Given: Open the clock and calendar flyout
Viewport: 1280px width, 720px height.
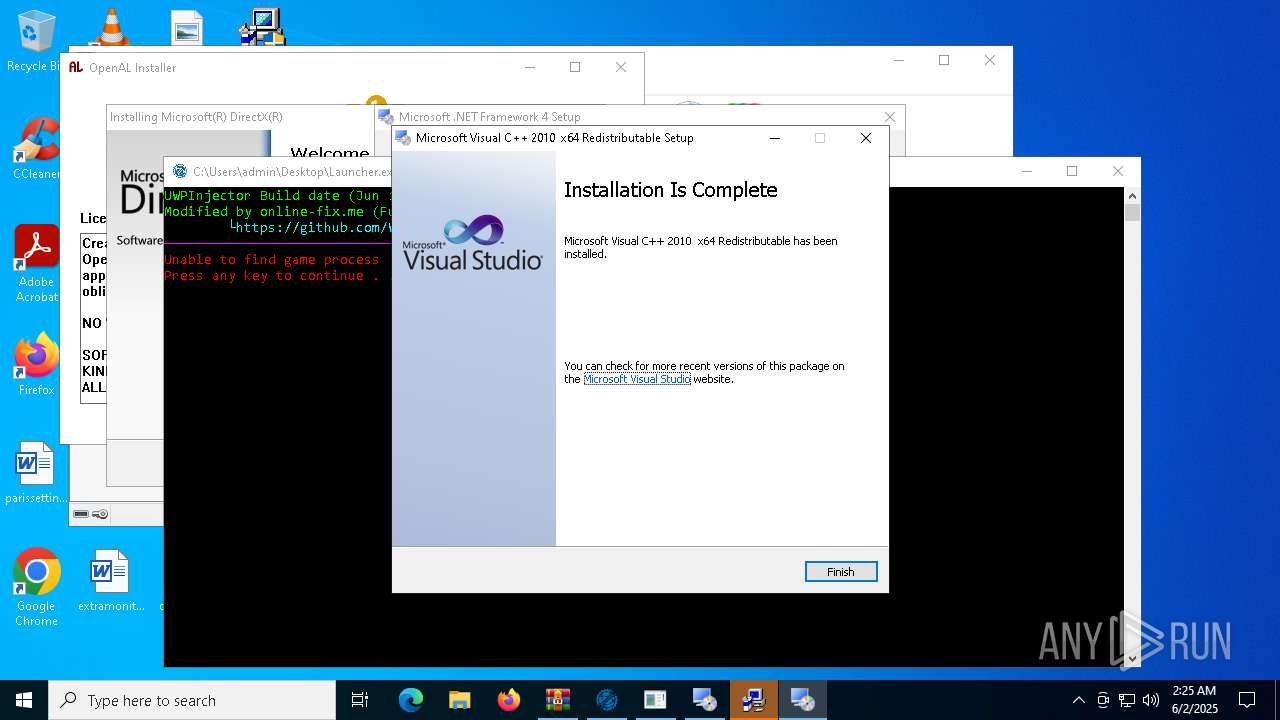Looking at the screenshot, I should click(x=1194, y=700).
